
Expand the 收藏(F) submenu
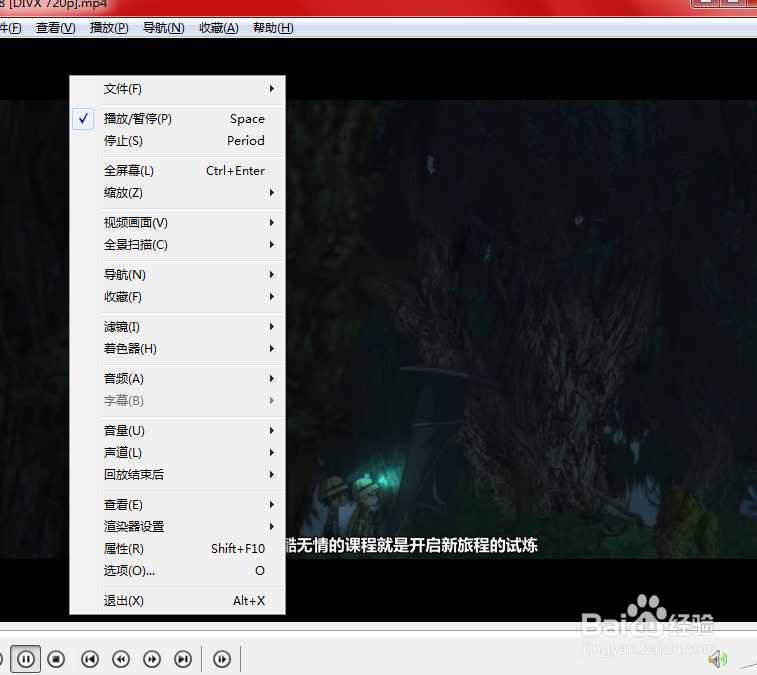pyautogui.click(x=178, y=297)
